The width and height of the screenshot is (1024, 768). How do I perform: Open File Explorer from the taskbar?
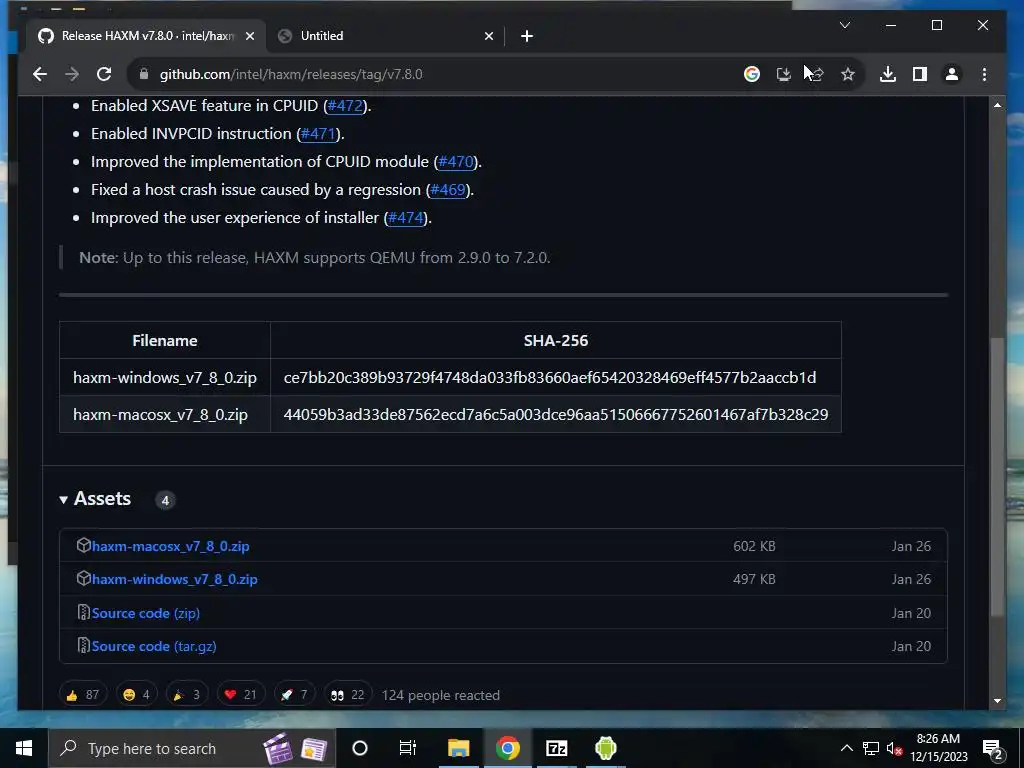pyautogui.click(x=458, y=748)
